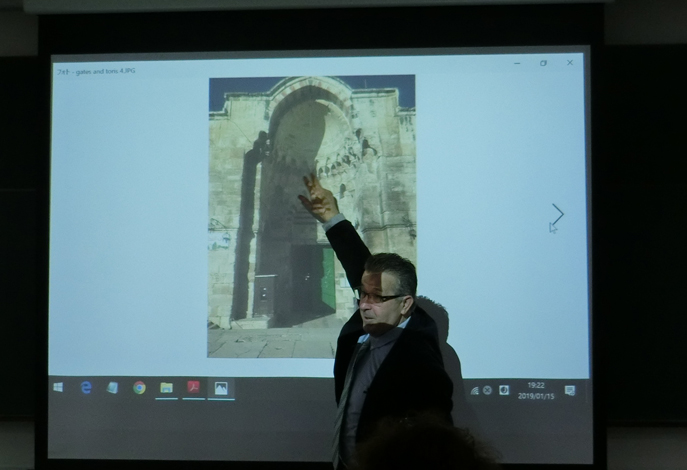Image resolution: width=687 pixels, height=470 pixels.
Task: Open the square tray icon near clock
Action: [504, 390]
